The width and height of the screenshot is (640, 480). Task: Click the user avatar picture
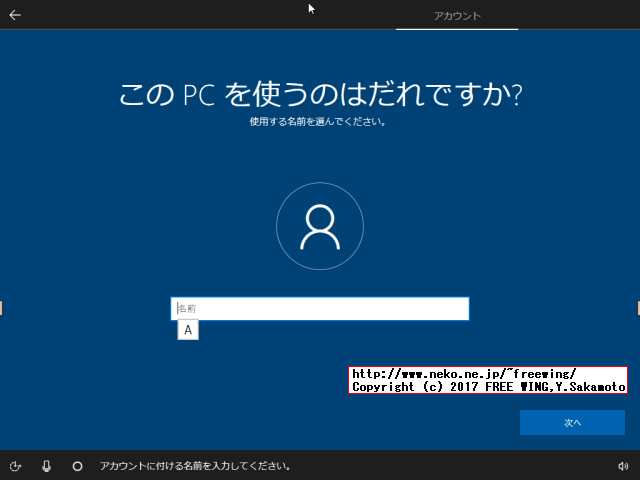[320, 226]
